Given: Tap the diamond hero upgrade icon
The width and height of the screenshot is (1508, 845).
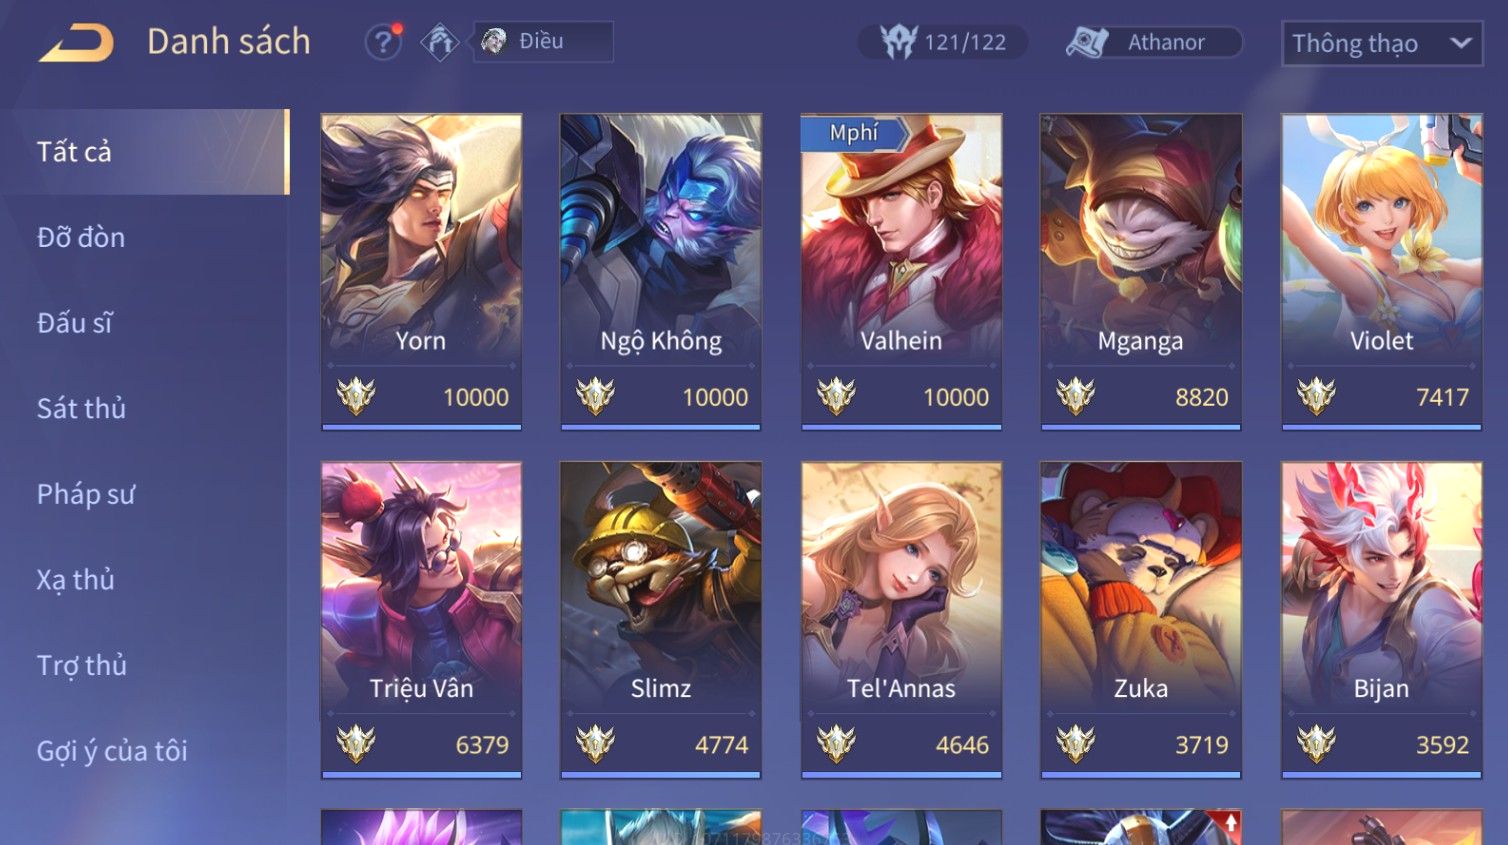Looking at the screenshot, I should 439,42.
